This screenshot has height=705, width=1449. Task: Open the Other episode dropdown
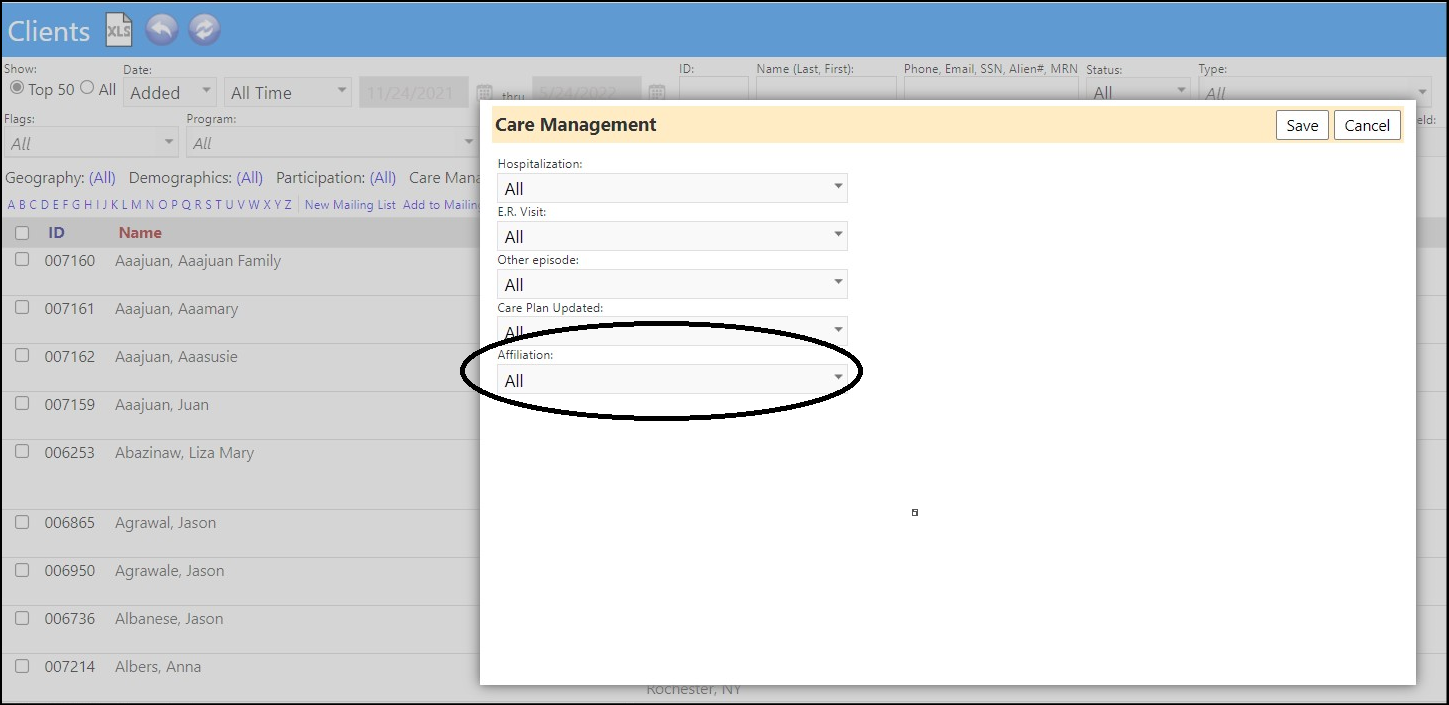coord(672,284)
